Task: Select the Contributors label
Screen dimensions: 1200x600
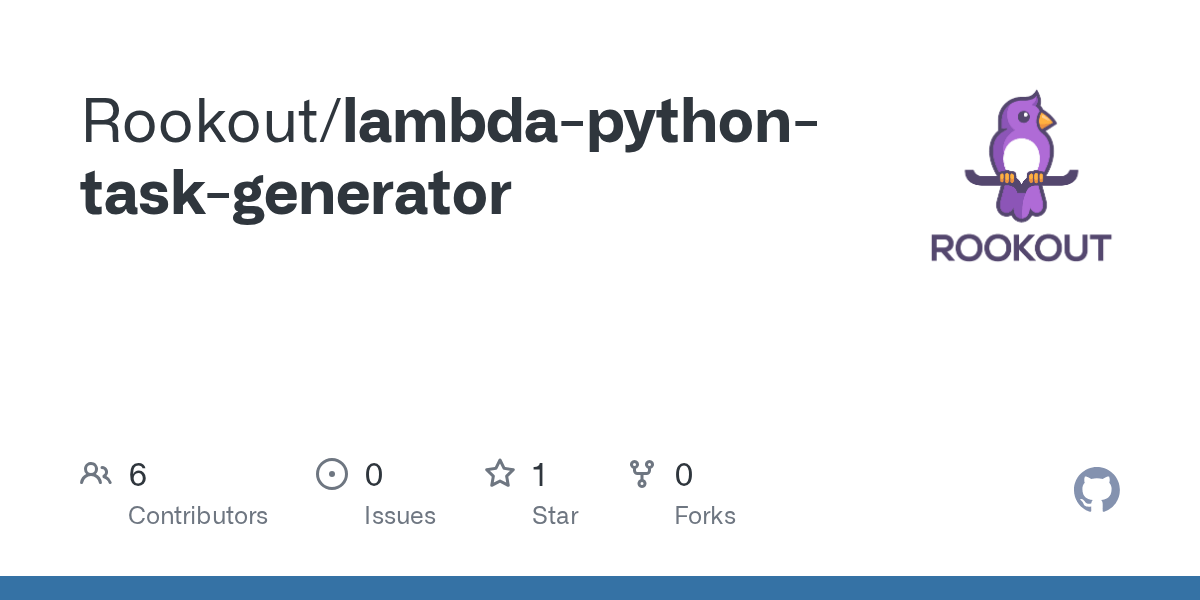Action: coord(198,516)
